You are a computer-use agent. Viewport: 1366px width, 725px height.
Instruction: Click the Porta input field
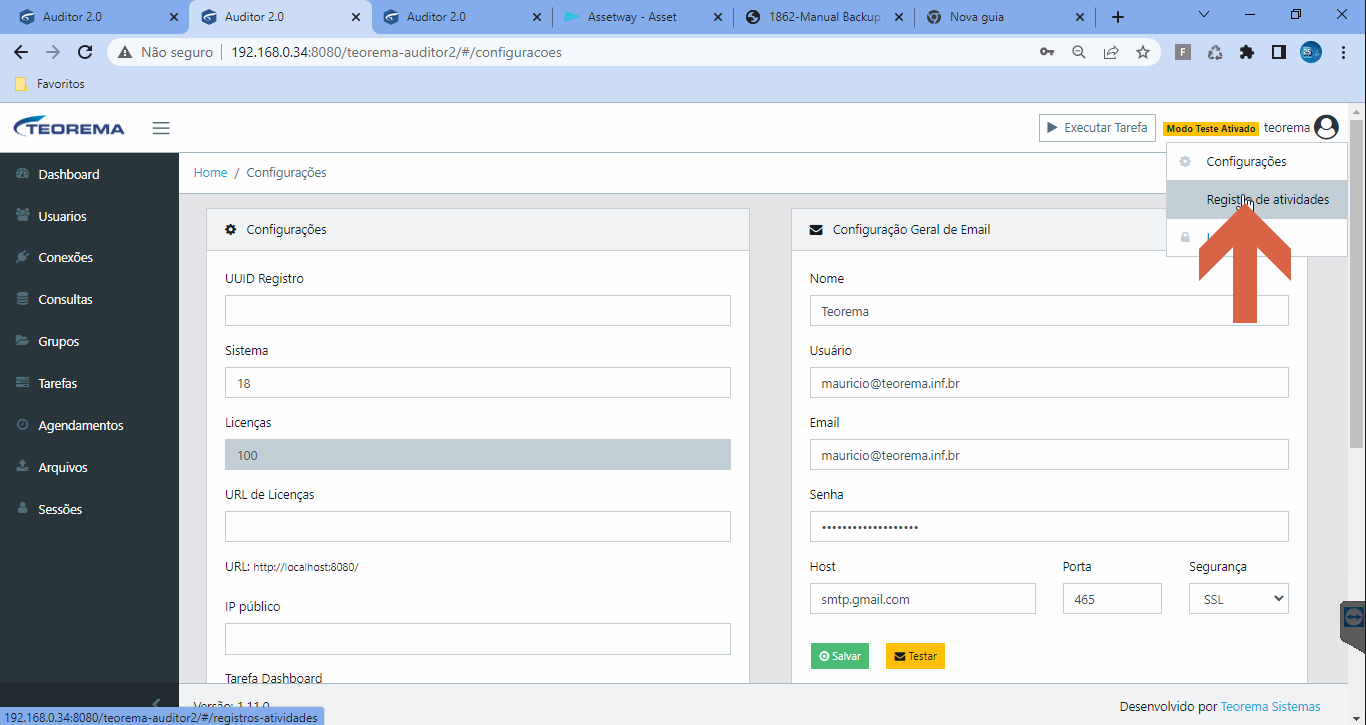pos(1112,598)
